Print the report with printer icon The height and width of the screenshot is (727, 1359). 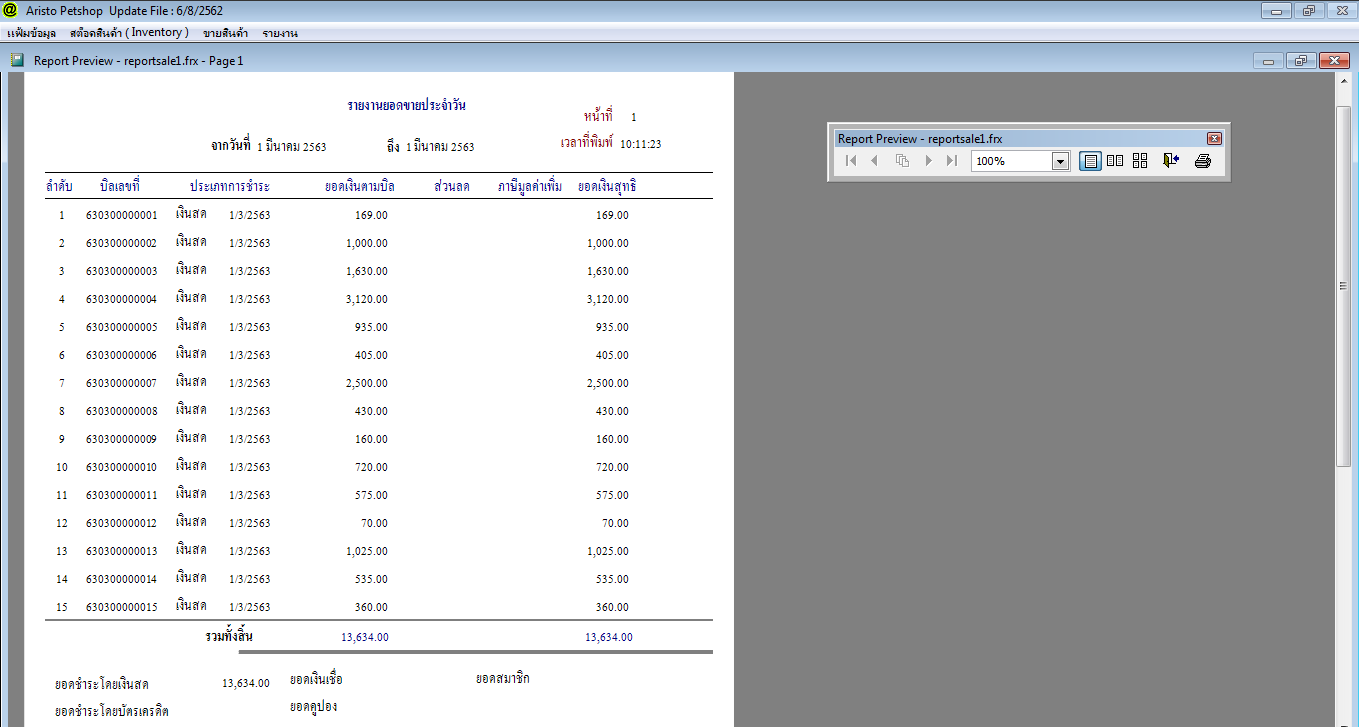click(x=1203, y=161)
